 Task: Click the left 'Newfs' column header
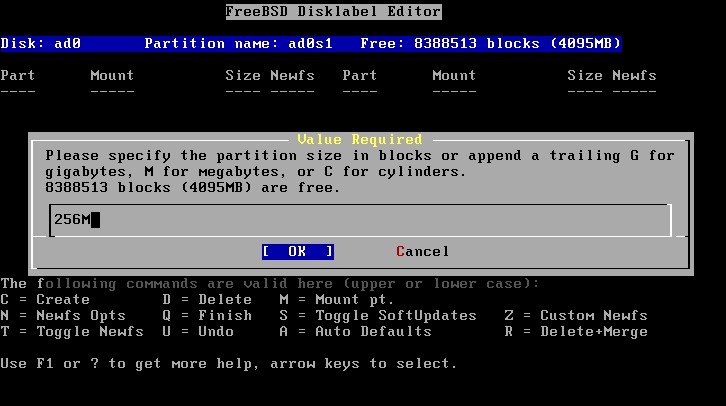pyautogui.click(x=292, y=75)
